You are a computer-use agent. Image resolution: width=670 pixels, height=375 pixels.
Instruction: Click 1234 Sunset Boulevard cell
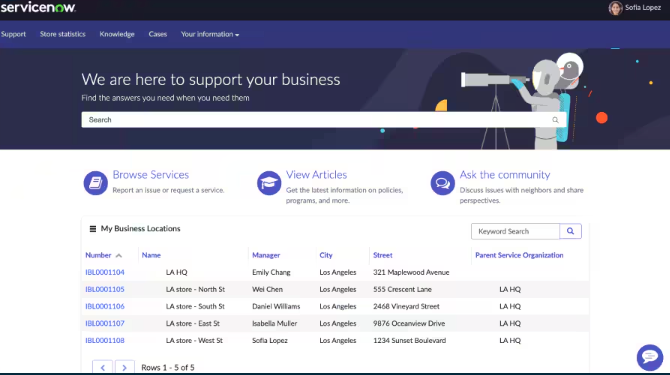click(x=409, y=340)
